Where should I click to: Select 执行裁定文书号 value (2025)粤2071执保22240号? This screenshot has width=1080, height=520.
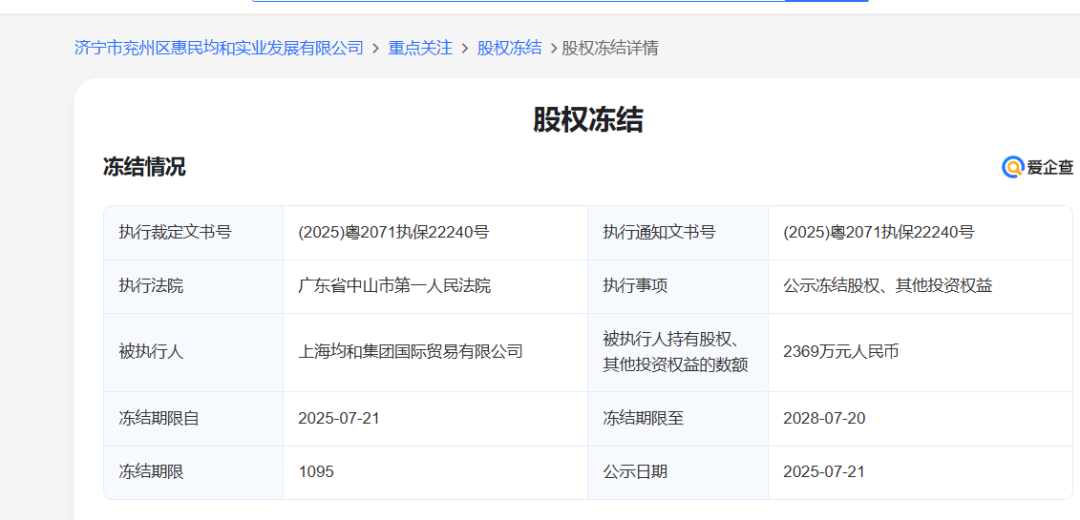click(x=393, y=233)
